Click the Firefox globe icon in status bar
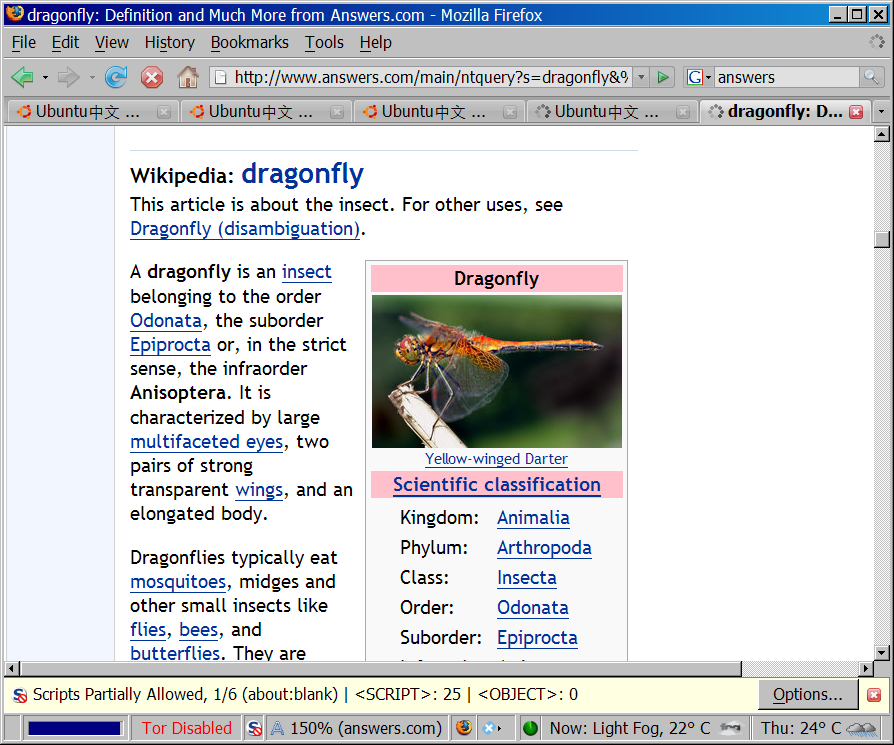 tap(464, 728)
